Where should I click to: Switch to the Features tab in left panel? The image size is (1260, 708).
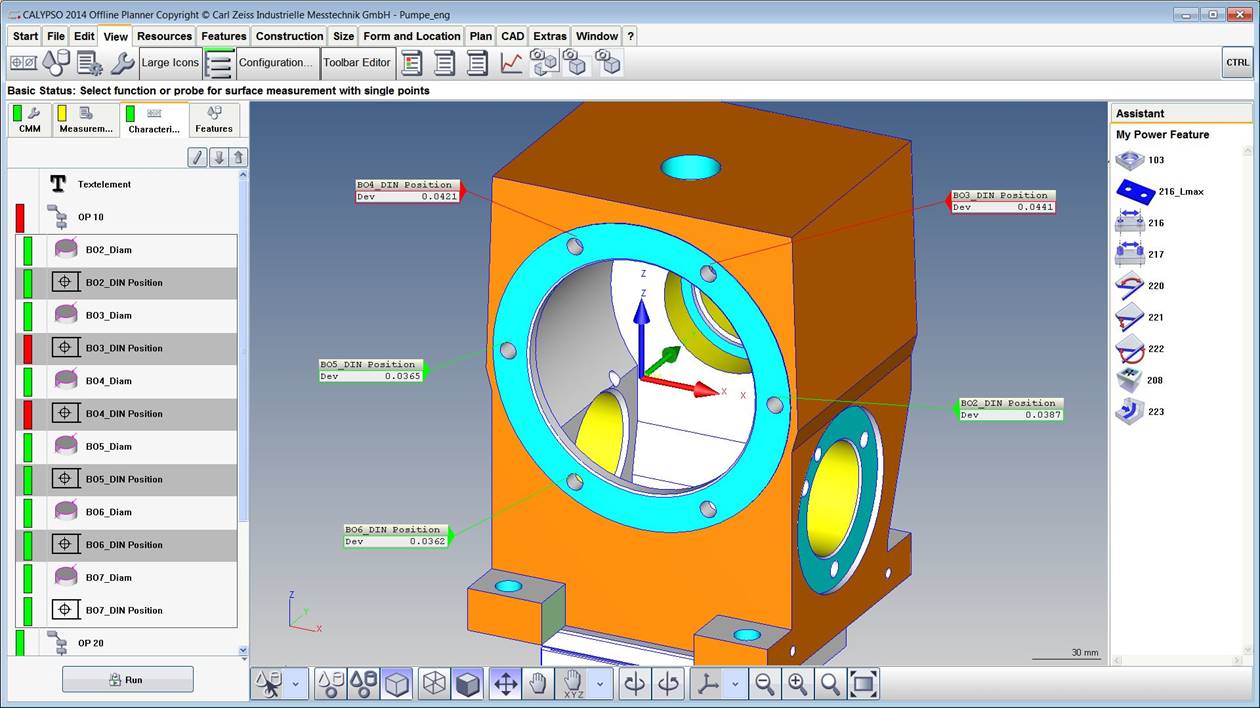click(x=214, y=120)
